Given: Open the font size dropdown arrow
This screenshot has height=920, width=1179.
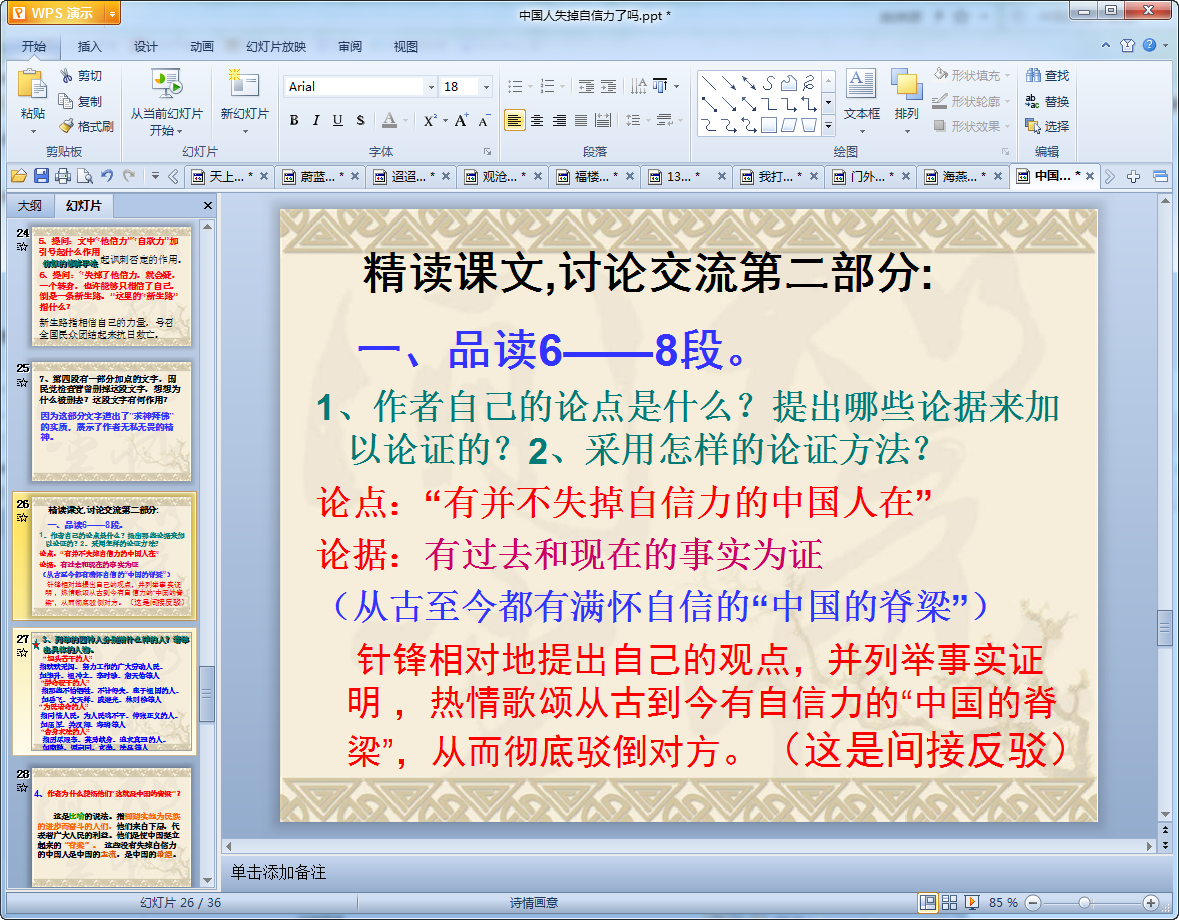Looking at the screenshot, I should pos(486,86).
